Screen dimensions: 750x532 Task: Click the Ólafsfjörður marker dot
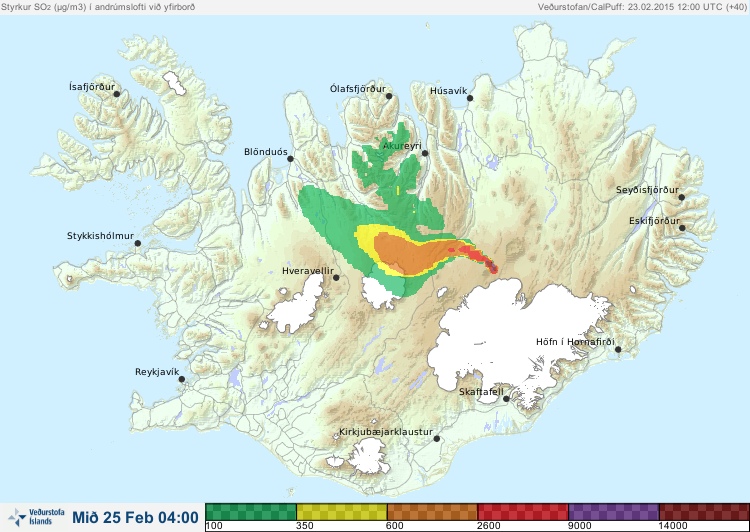389,96
